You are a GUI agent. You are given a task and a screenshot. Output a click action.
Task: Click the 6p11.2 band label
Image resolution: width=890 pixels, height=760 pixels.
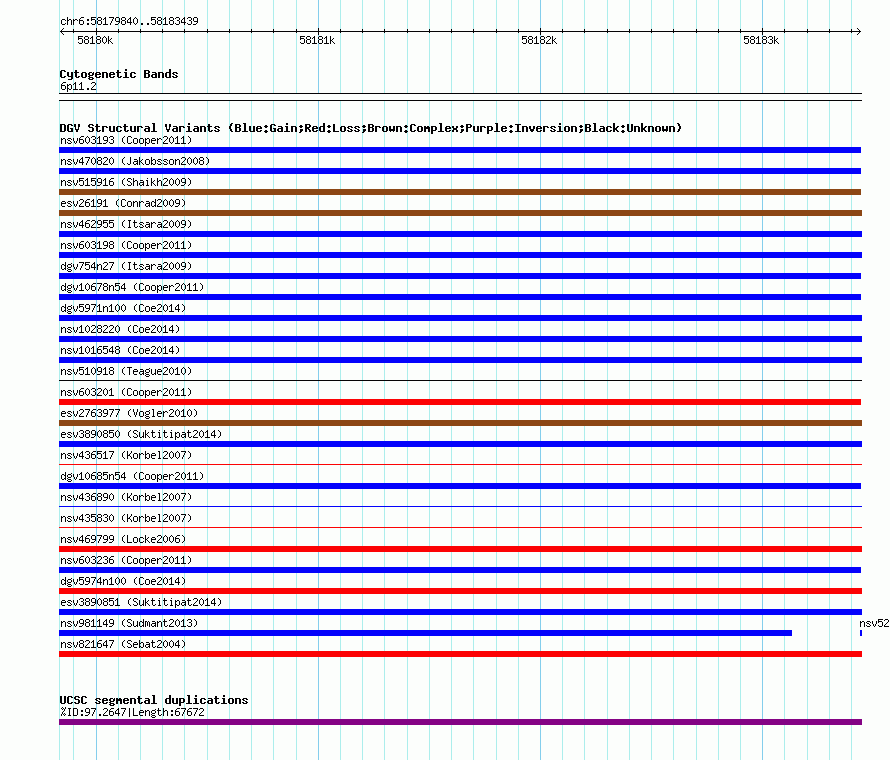point(78,86)
